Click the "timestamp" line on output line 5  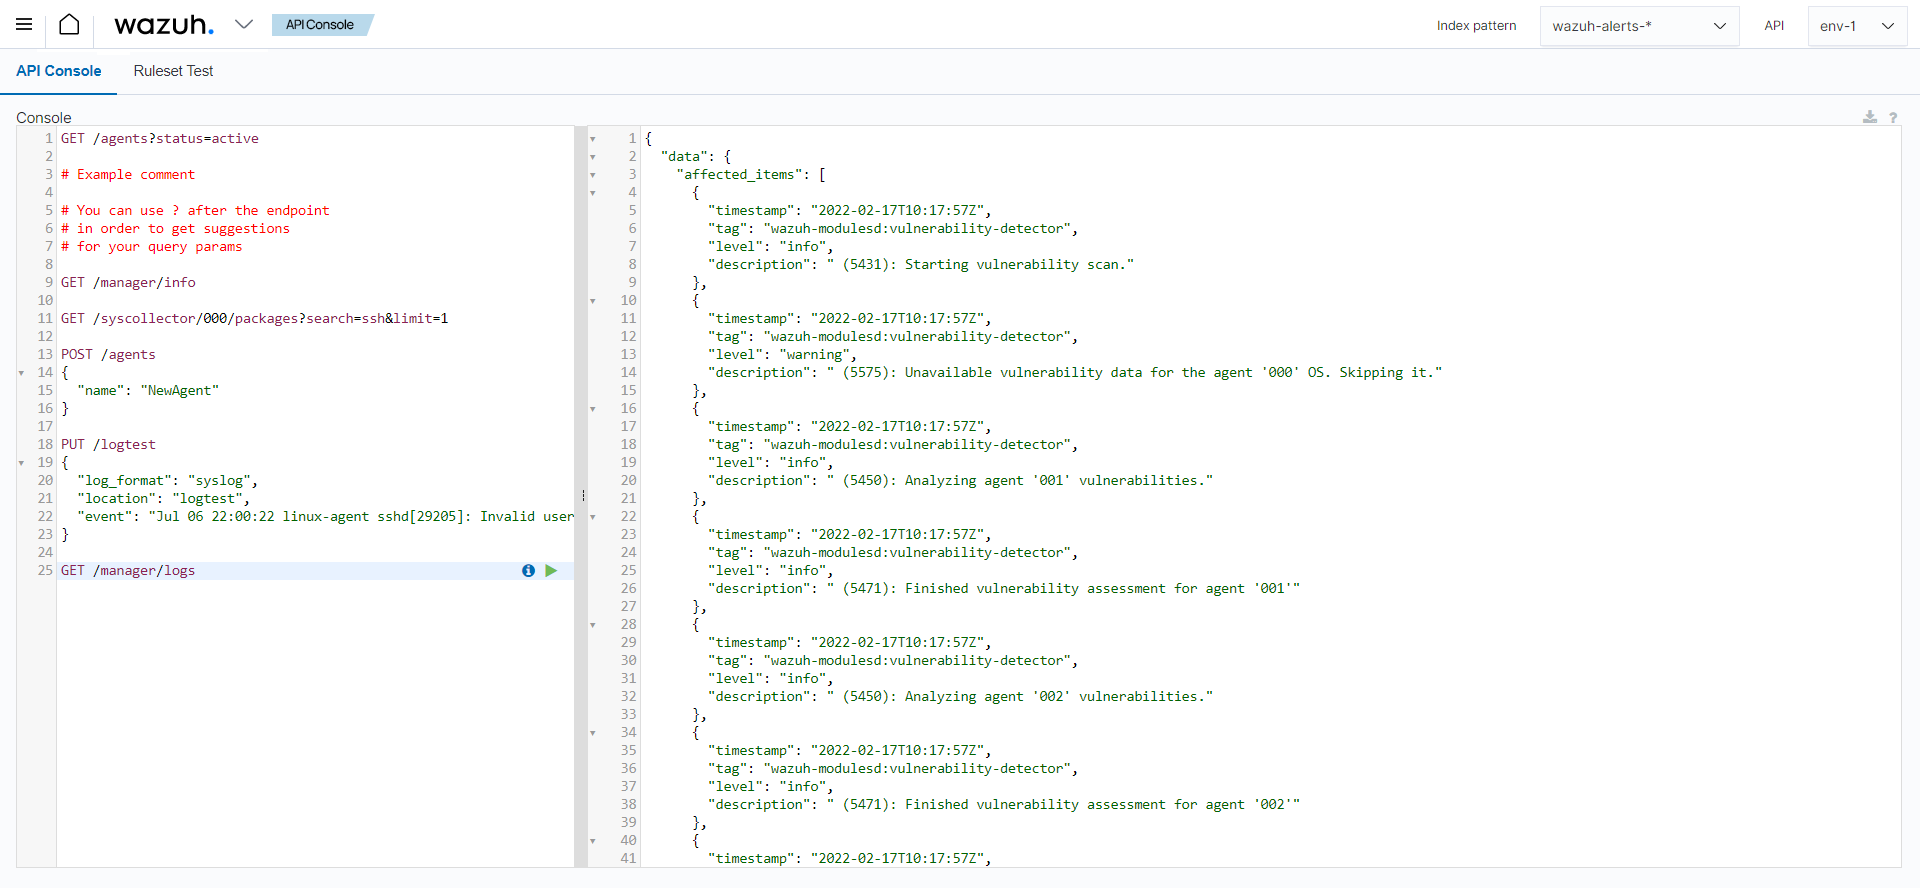coord(850,211)
